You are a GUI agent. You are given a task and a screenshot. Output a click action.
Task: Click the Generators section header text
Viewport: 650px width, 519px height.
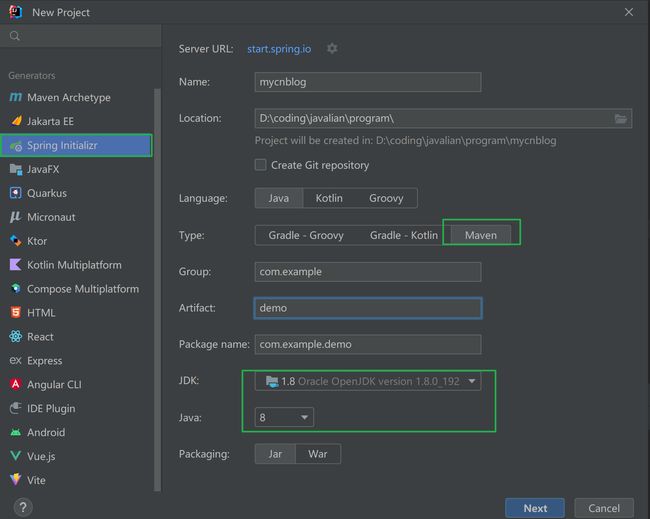coord(32,75)
